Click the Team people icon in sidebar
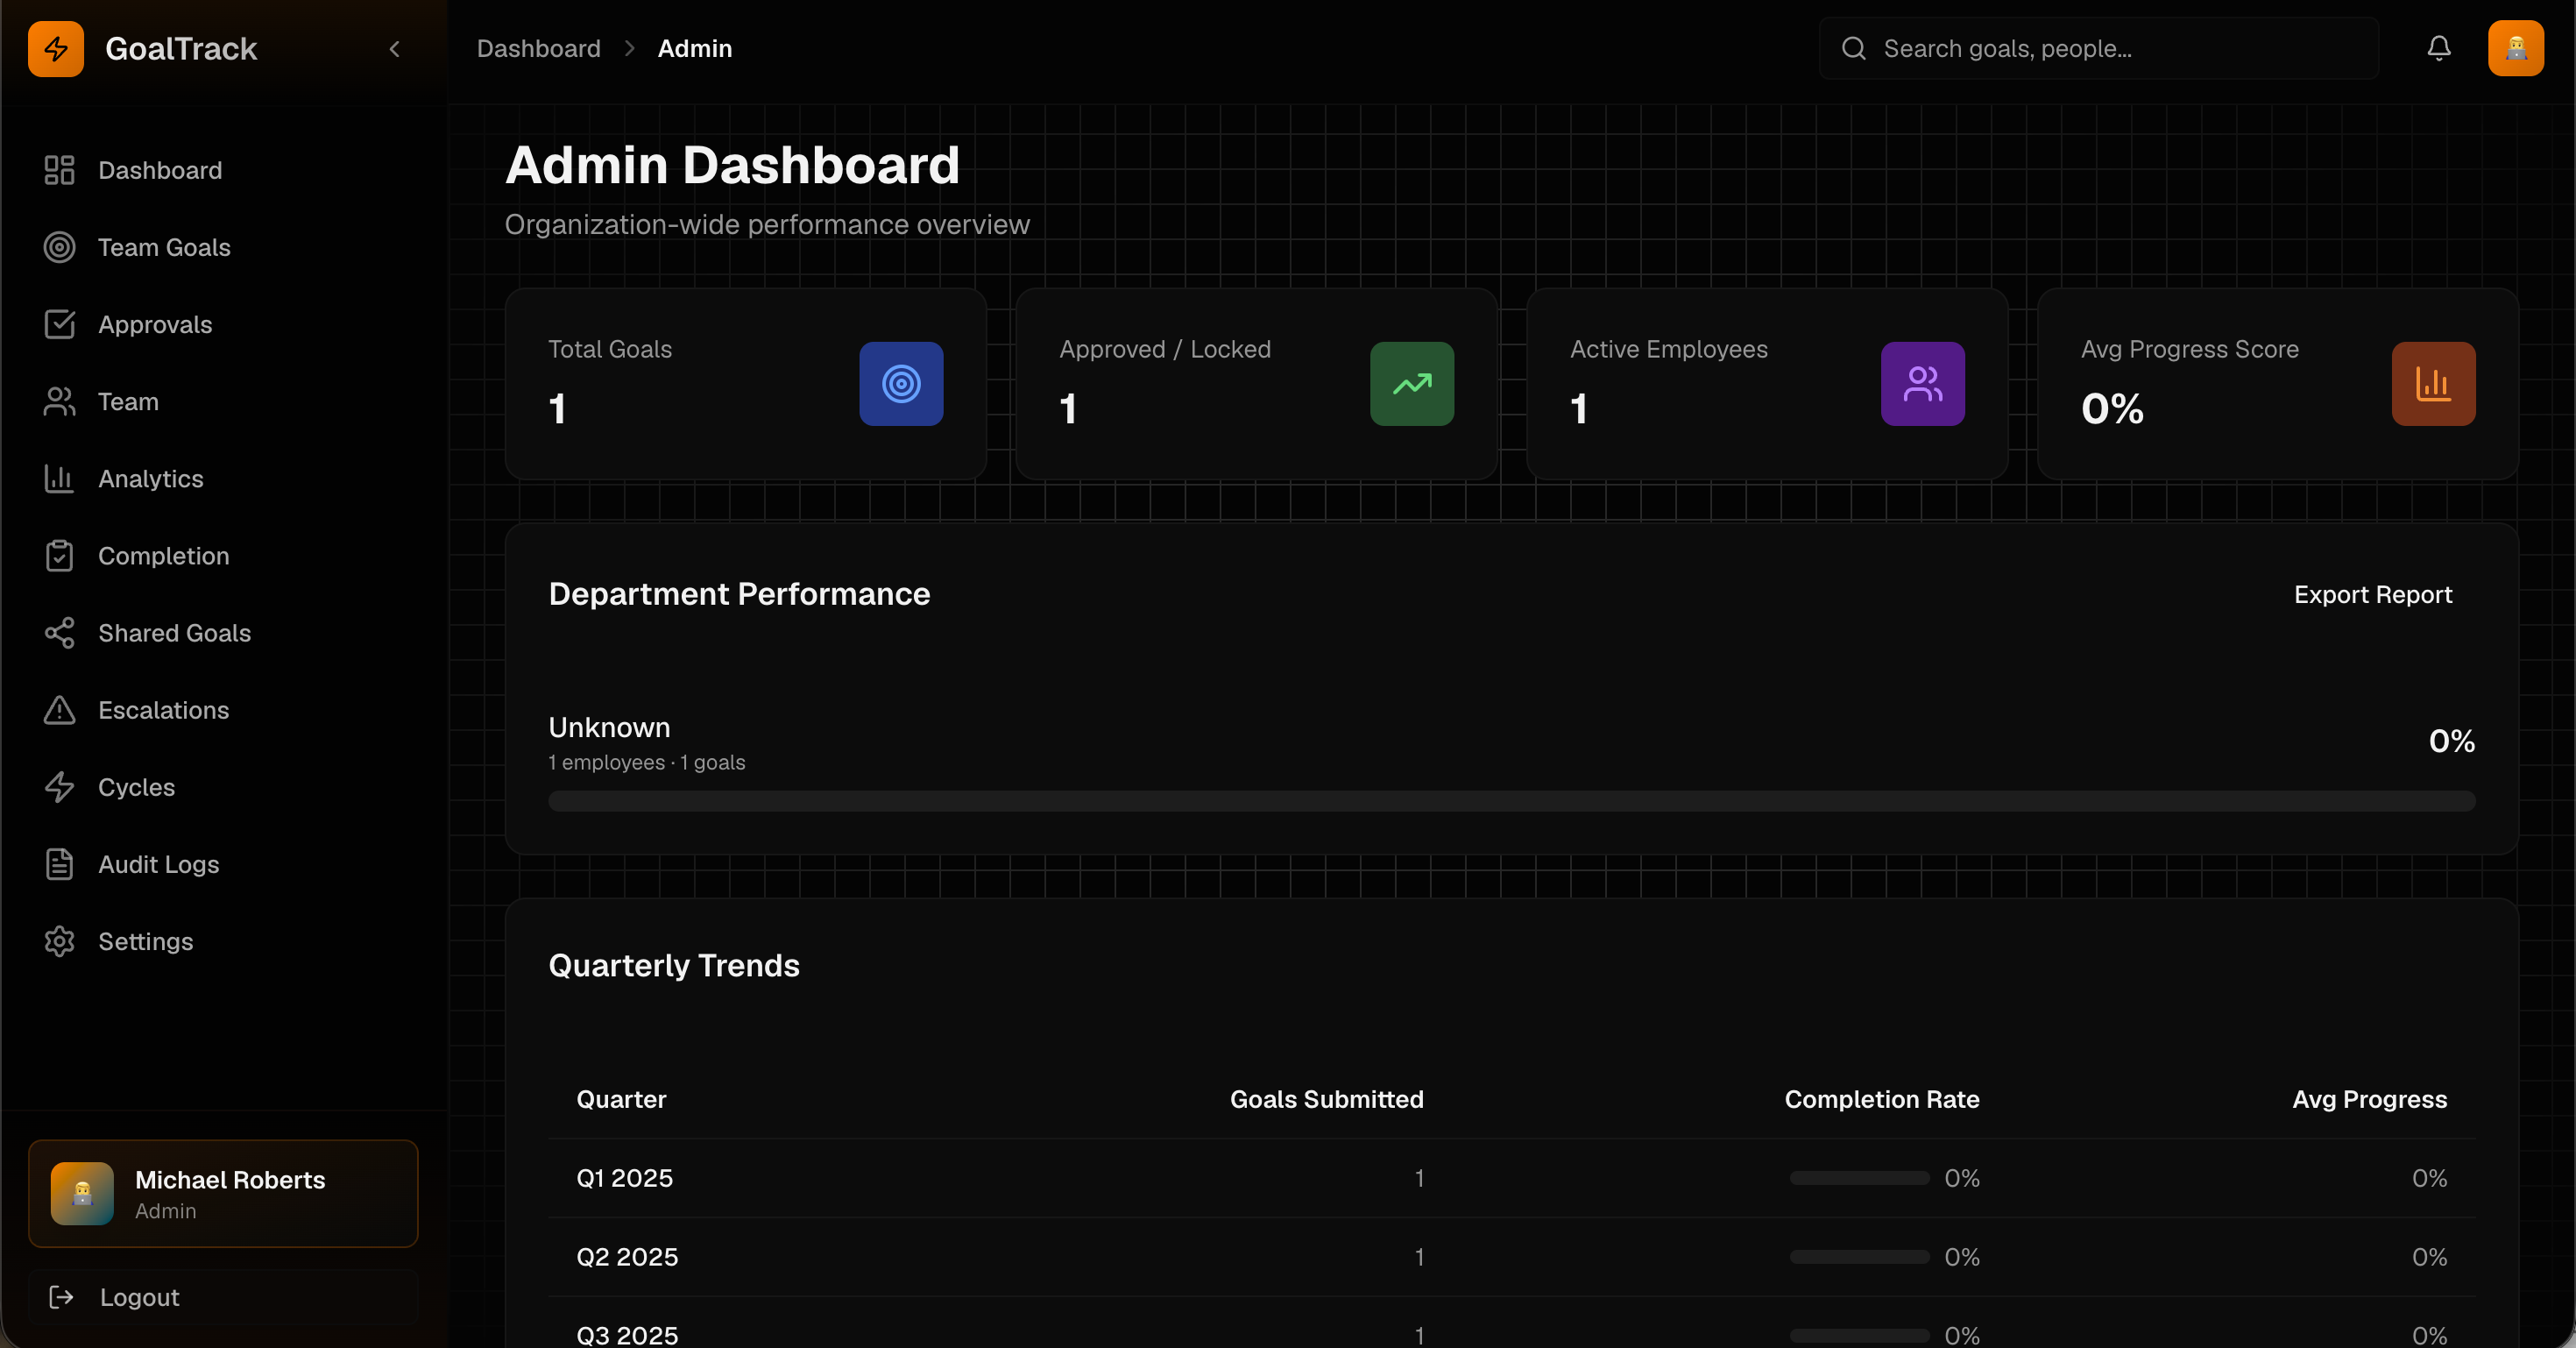 point(59,401)
